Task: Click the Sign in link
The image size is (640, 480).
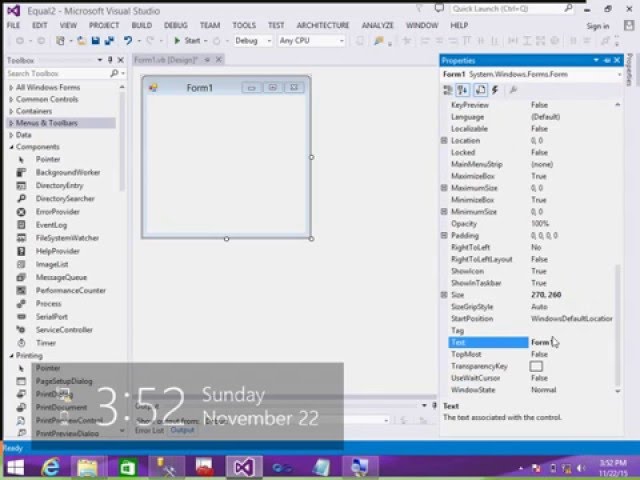Action: coord(598,26)
